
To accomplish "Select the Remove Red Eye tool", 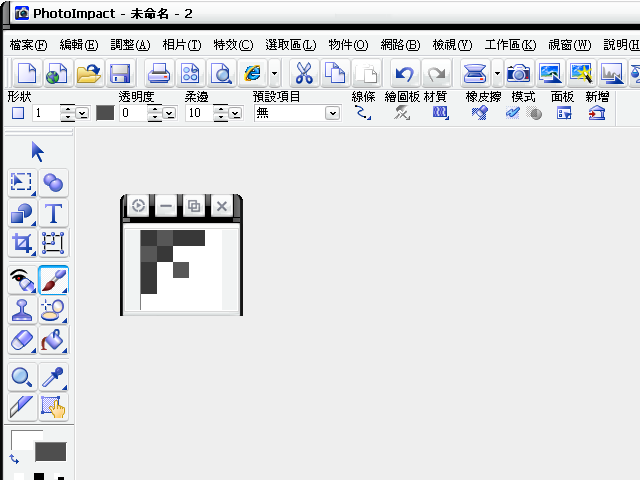I will (x=22, y=280).
